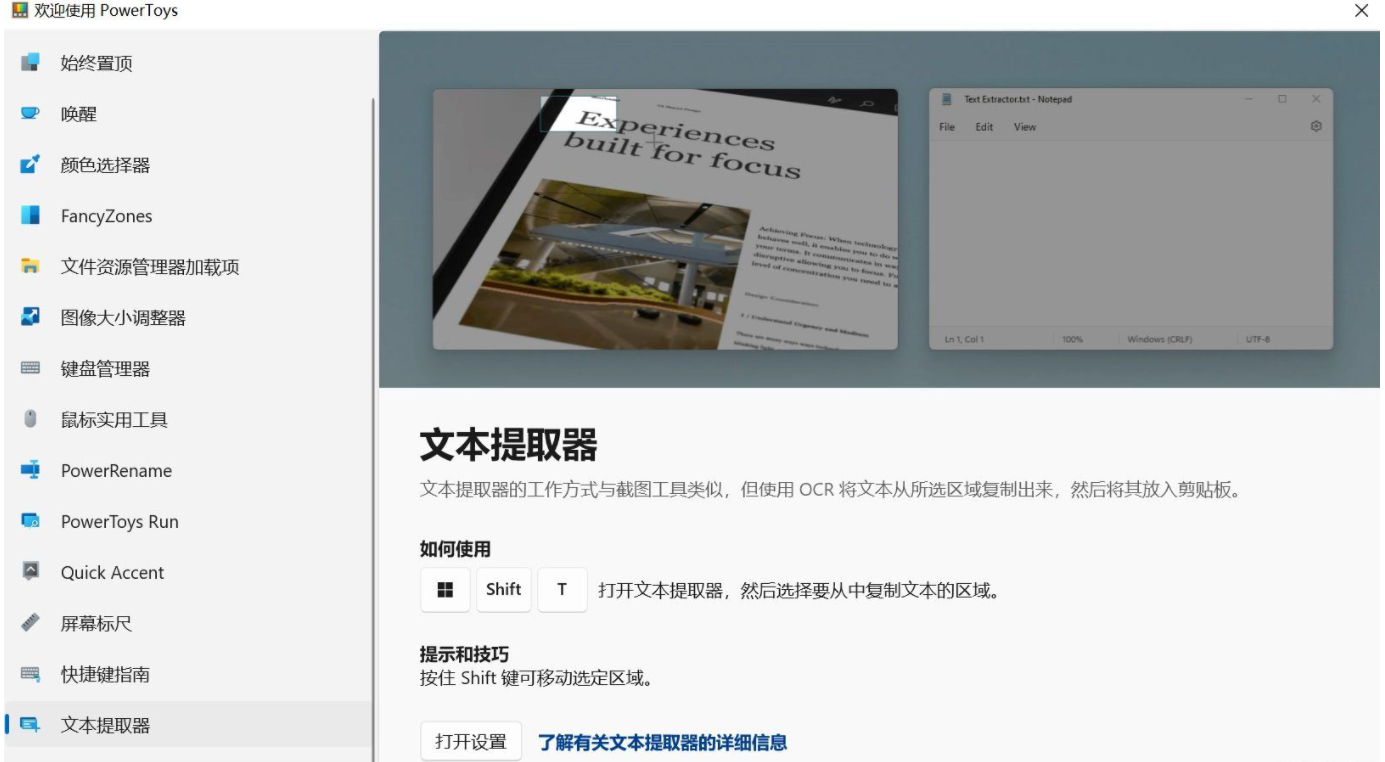
Task: Click the 键盘管理器 keyboard icon
Action: 30,369
